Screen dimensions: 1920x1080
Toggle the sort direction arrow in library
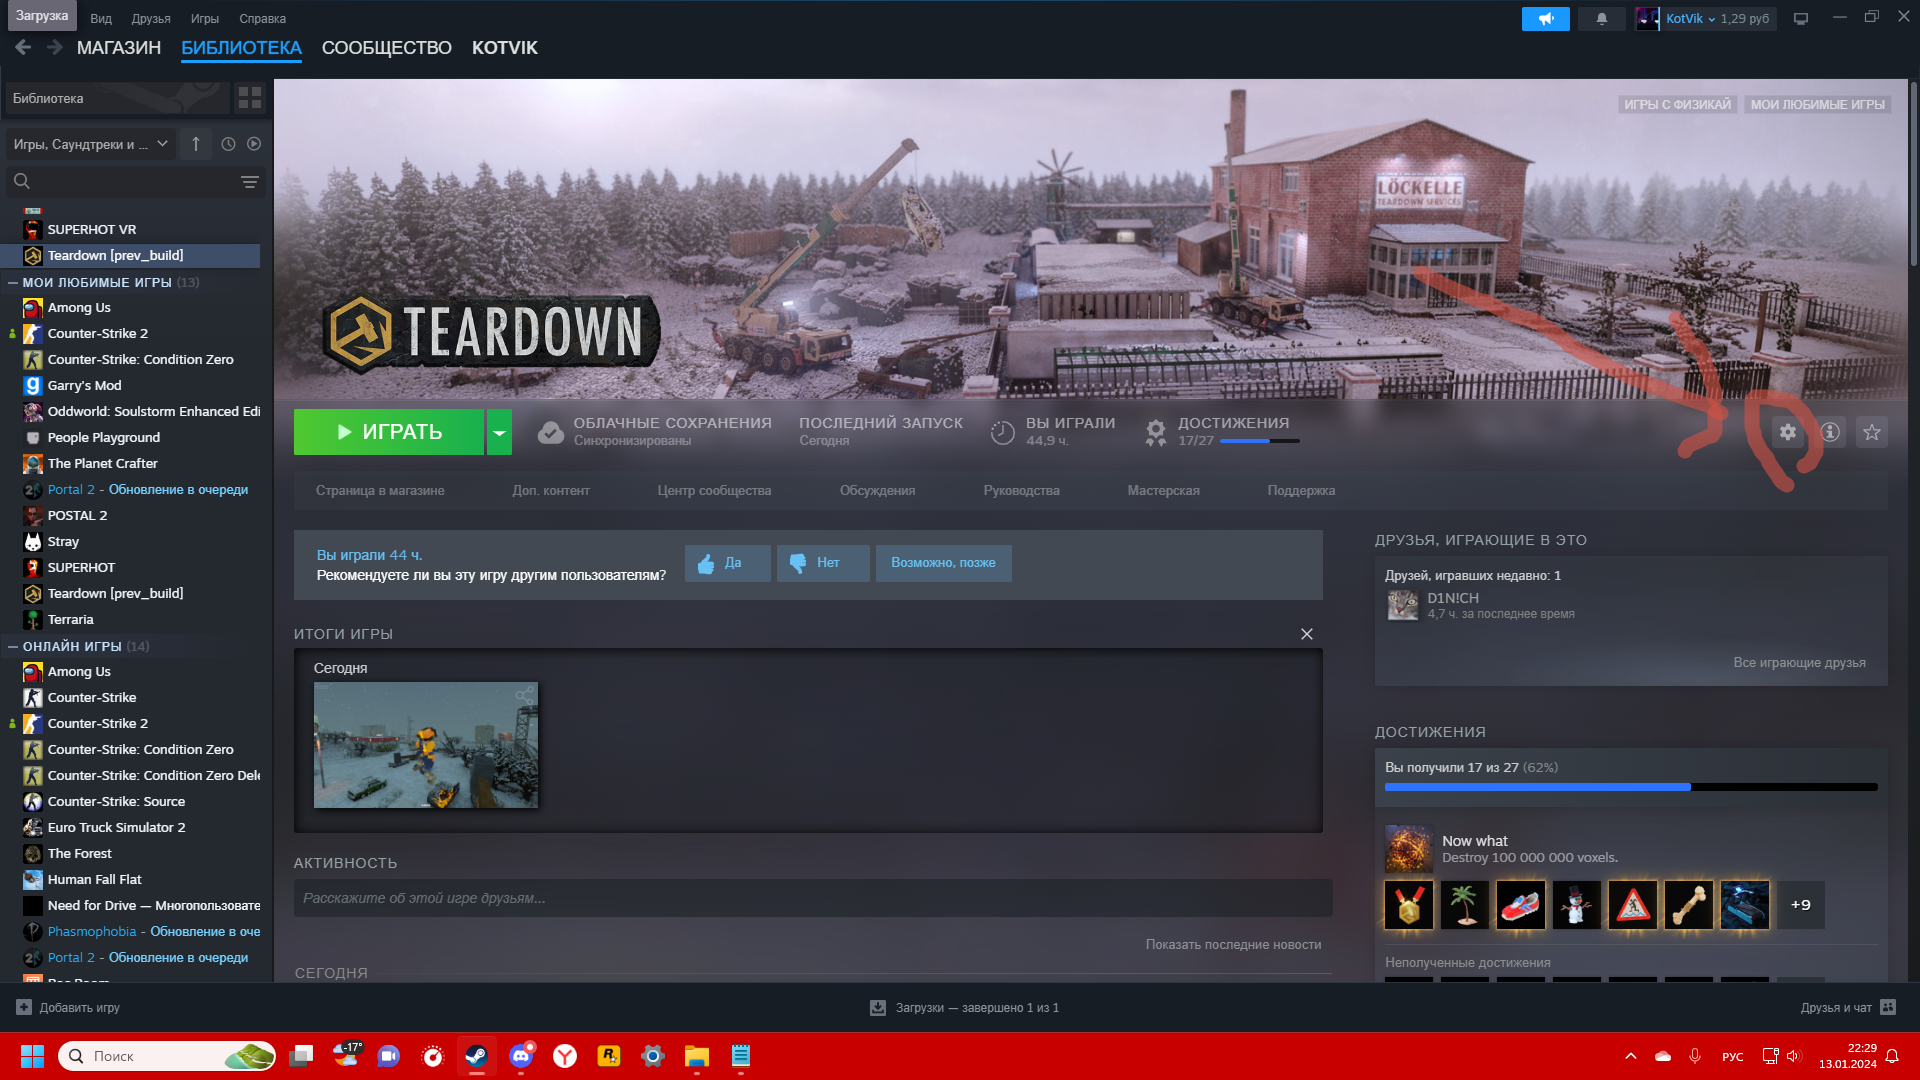tap(196, 144)
